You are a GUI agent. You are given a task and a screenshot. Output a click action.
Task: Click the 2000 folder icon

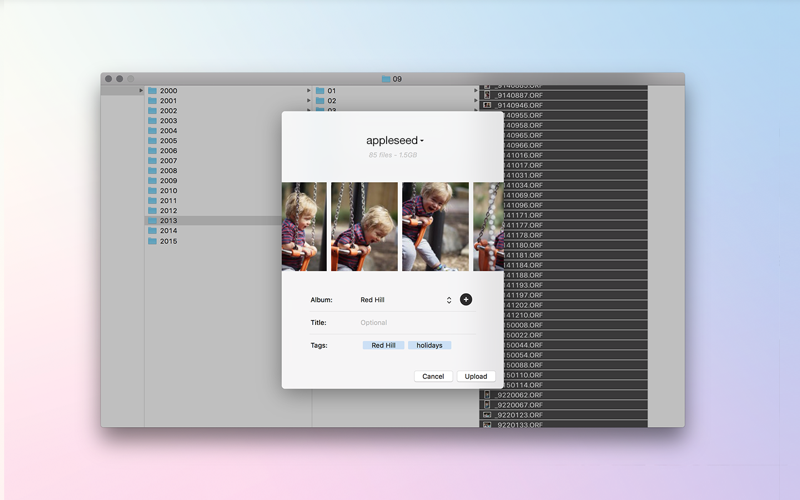[152, 91]
